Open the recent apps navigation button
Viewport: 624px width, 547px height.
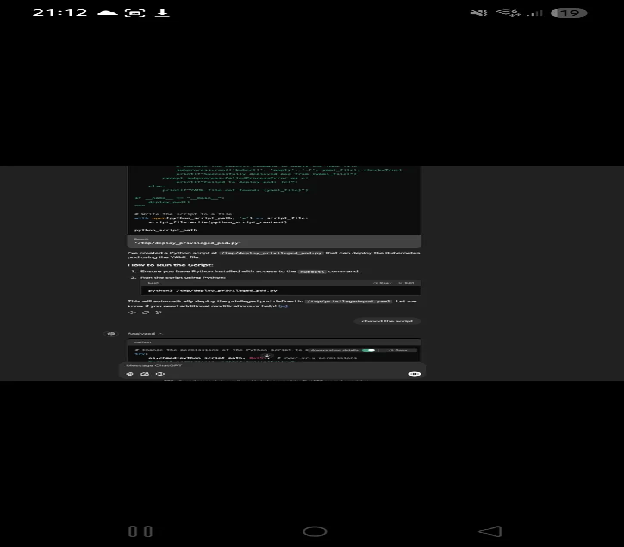pos(140,531)
